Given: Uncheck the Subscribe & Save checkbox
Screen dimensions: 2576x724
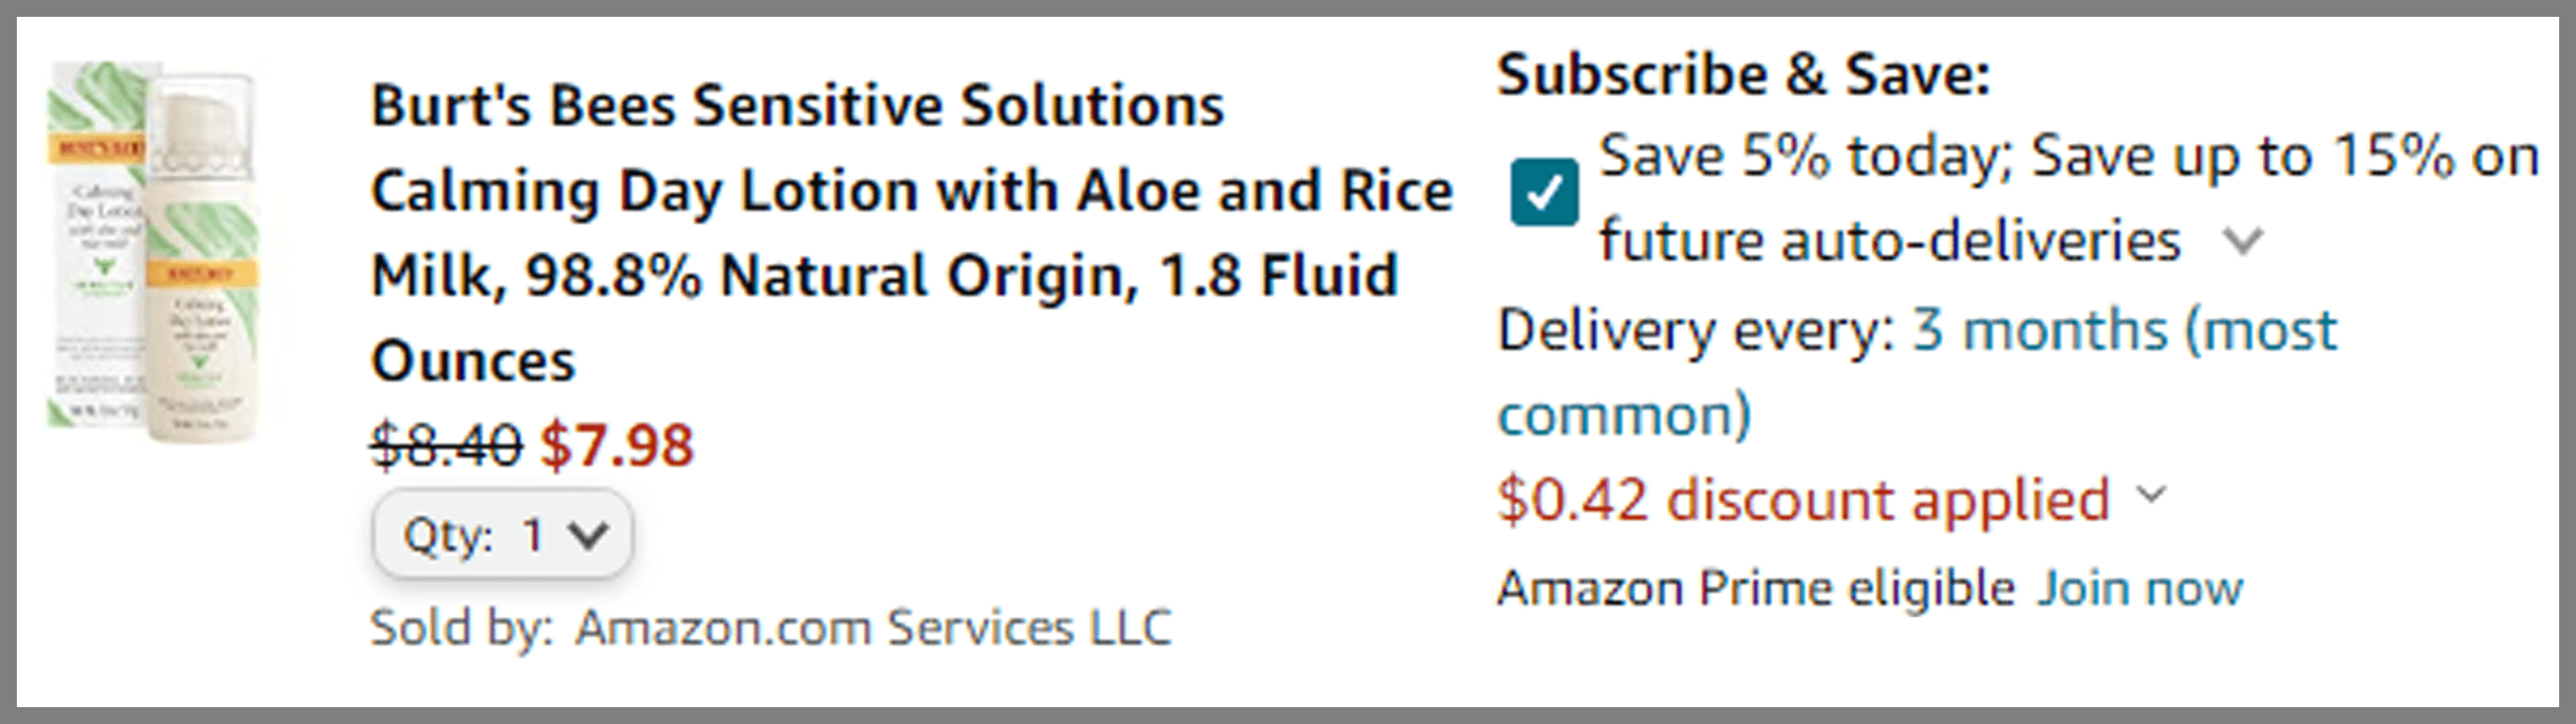Looking at the screenshot, I should click(1544, 192).
